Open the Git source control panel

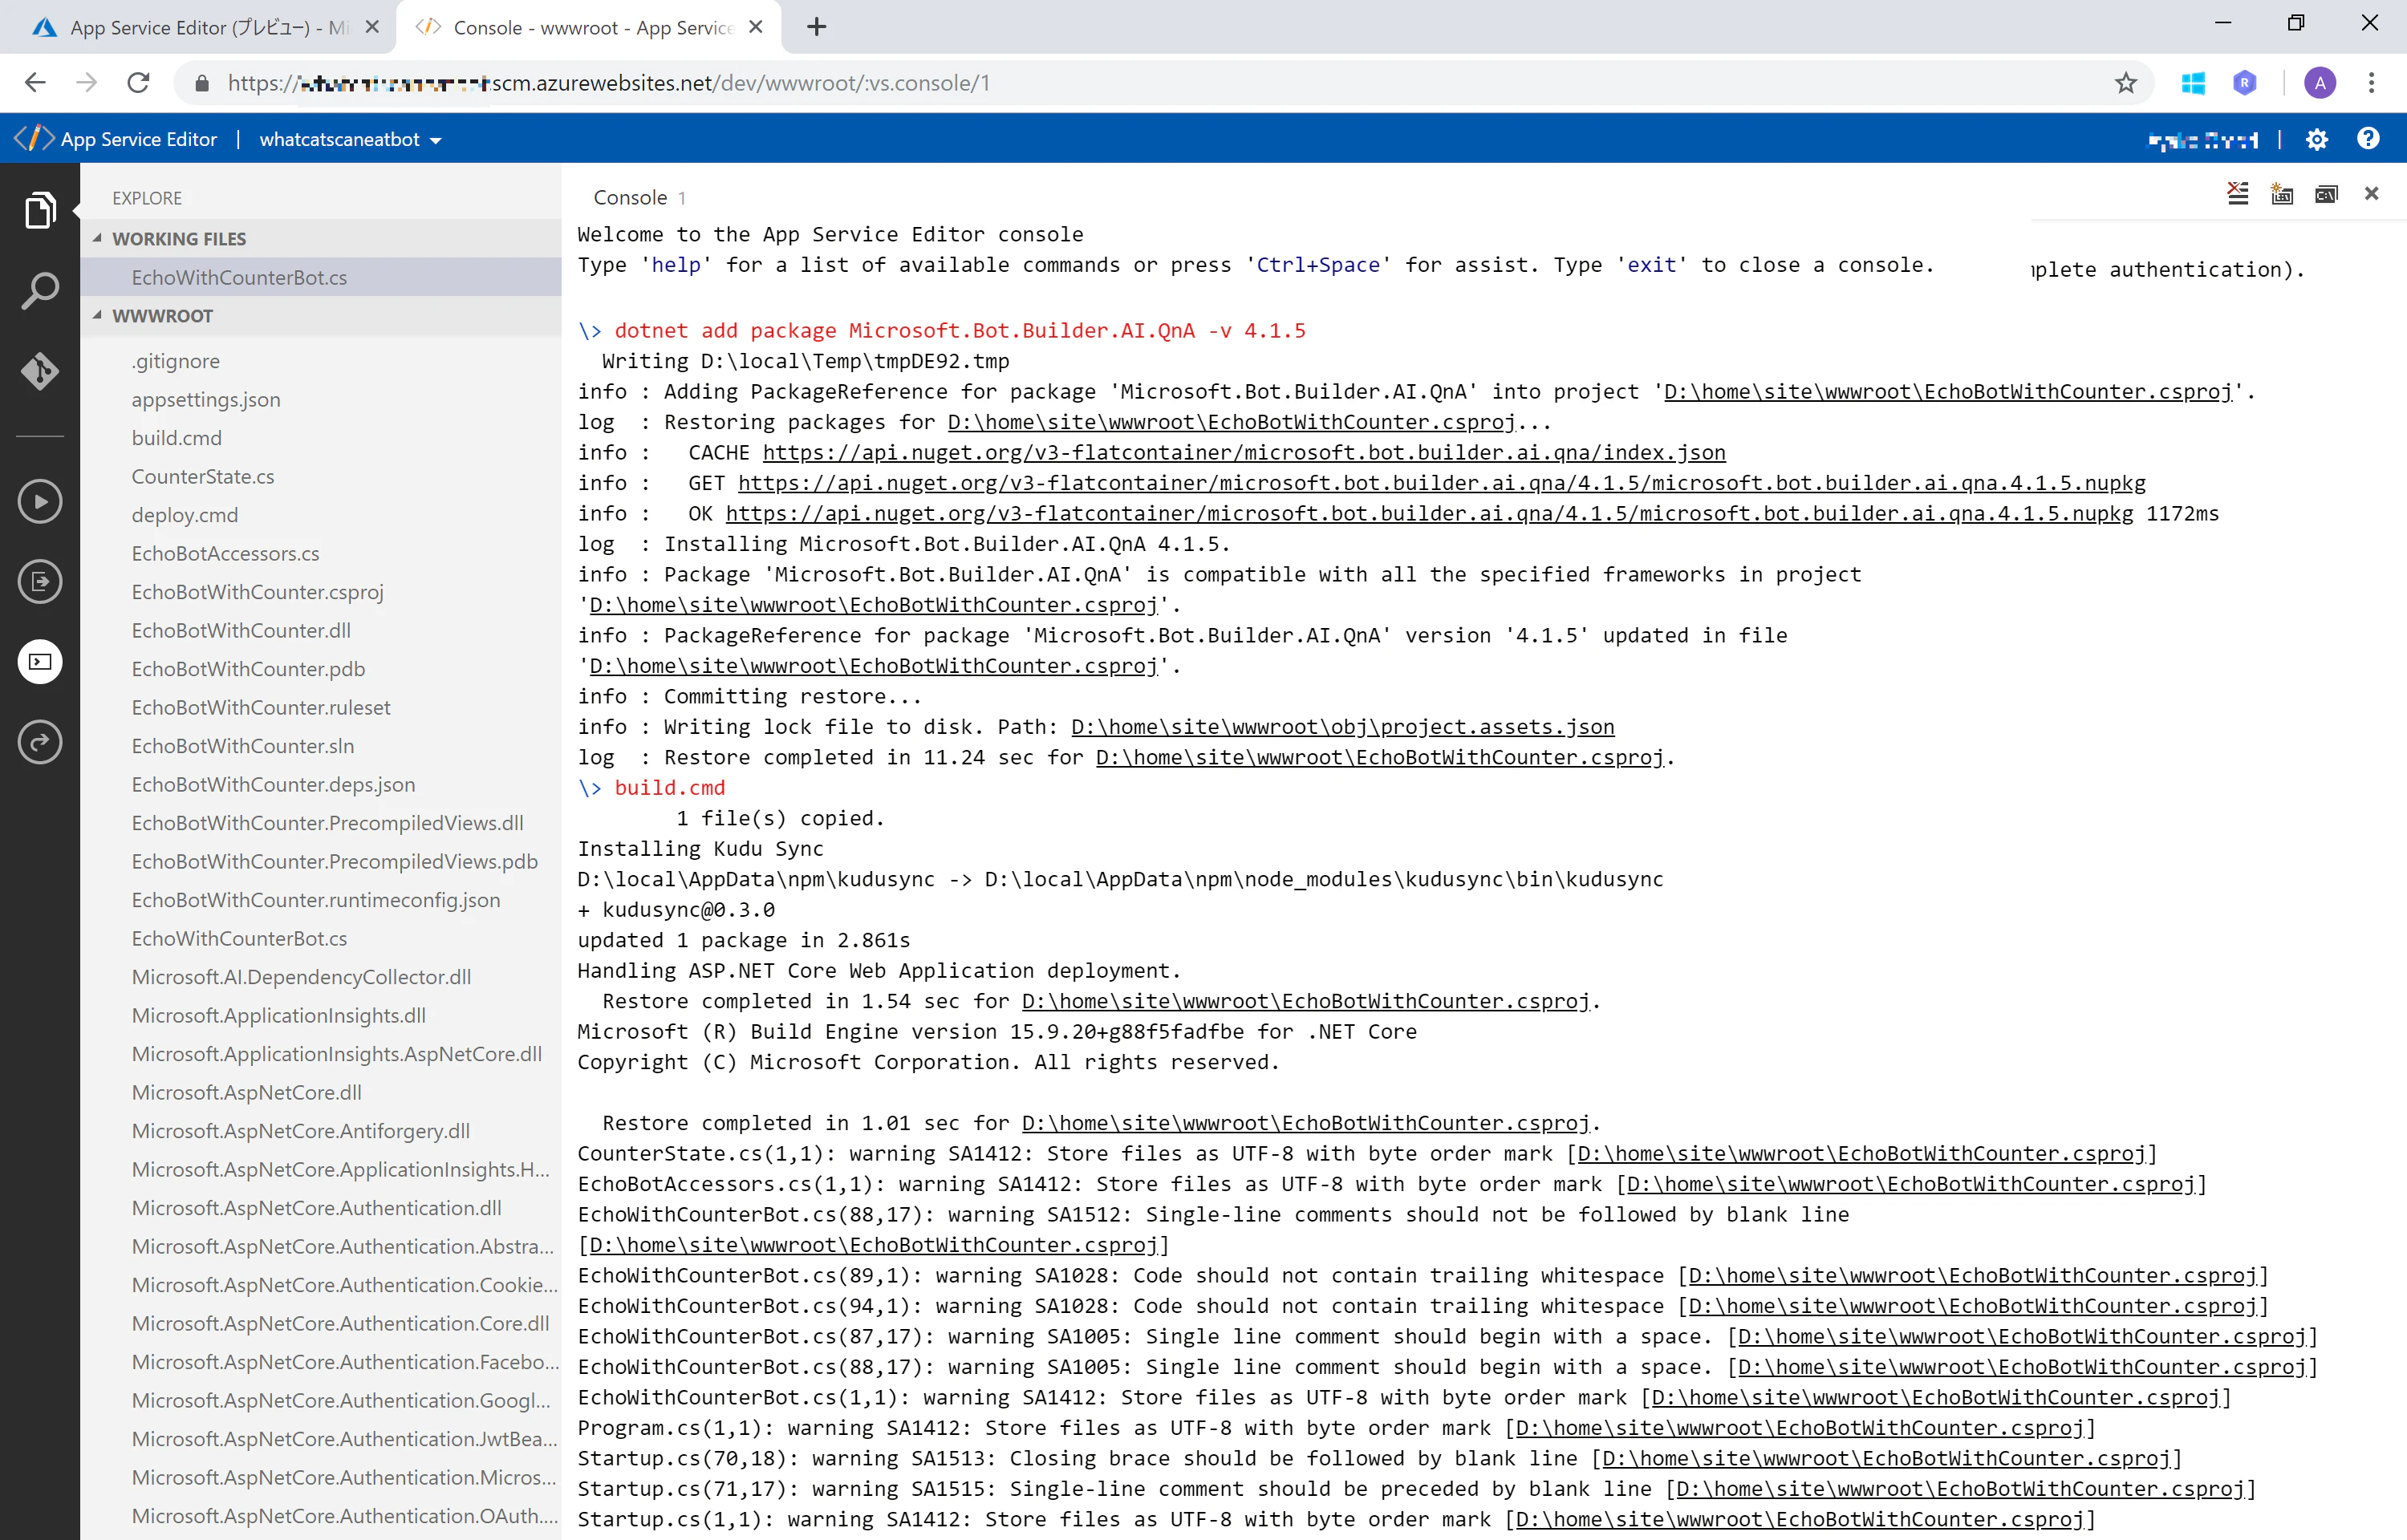[x=40, y=371]
